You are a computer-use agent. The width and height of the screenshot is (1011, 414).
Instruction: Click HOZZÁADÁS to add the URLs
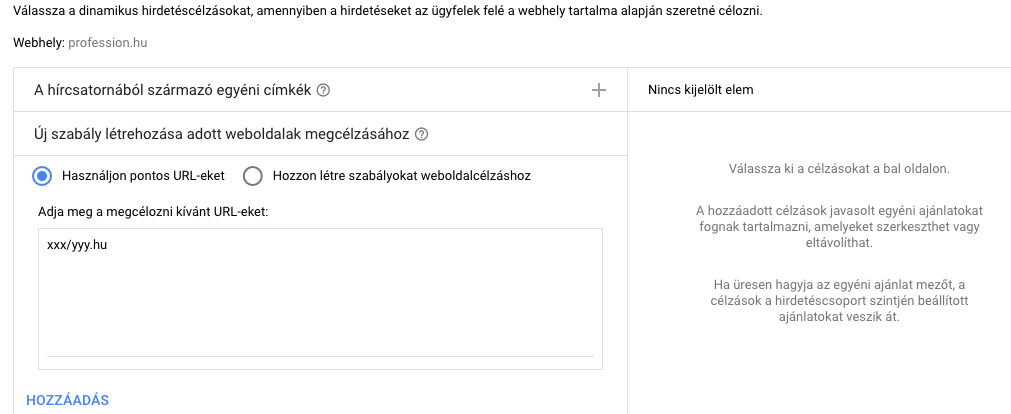click(67, 400)
